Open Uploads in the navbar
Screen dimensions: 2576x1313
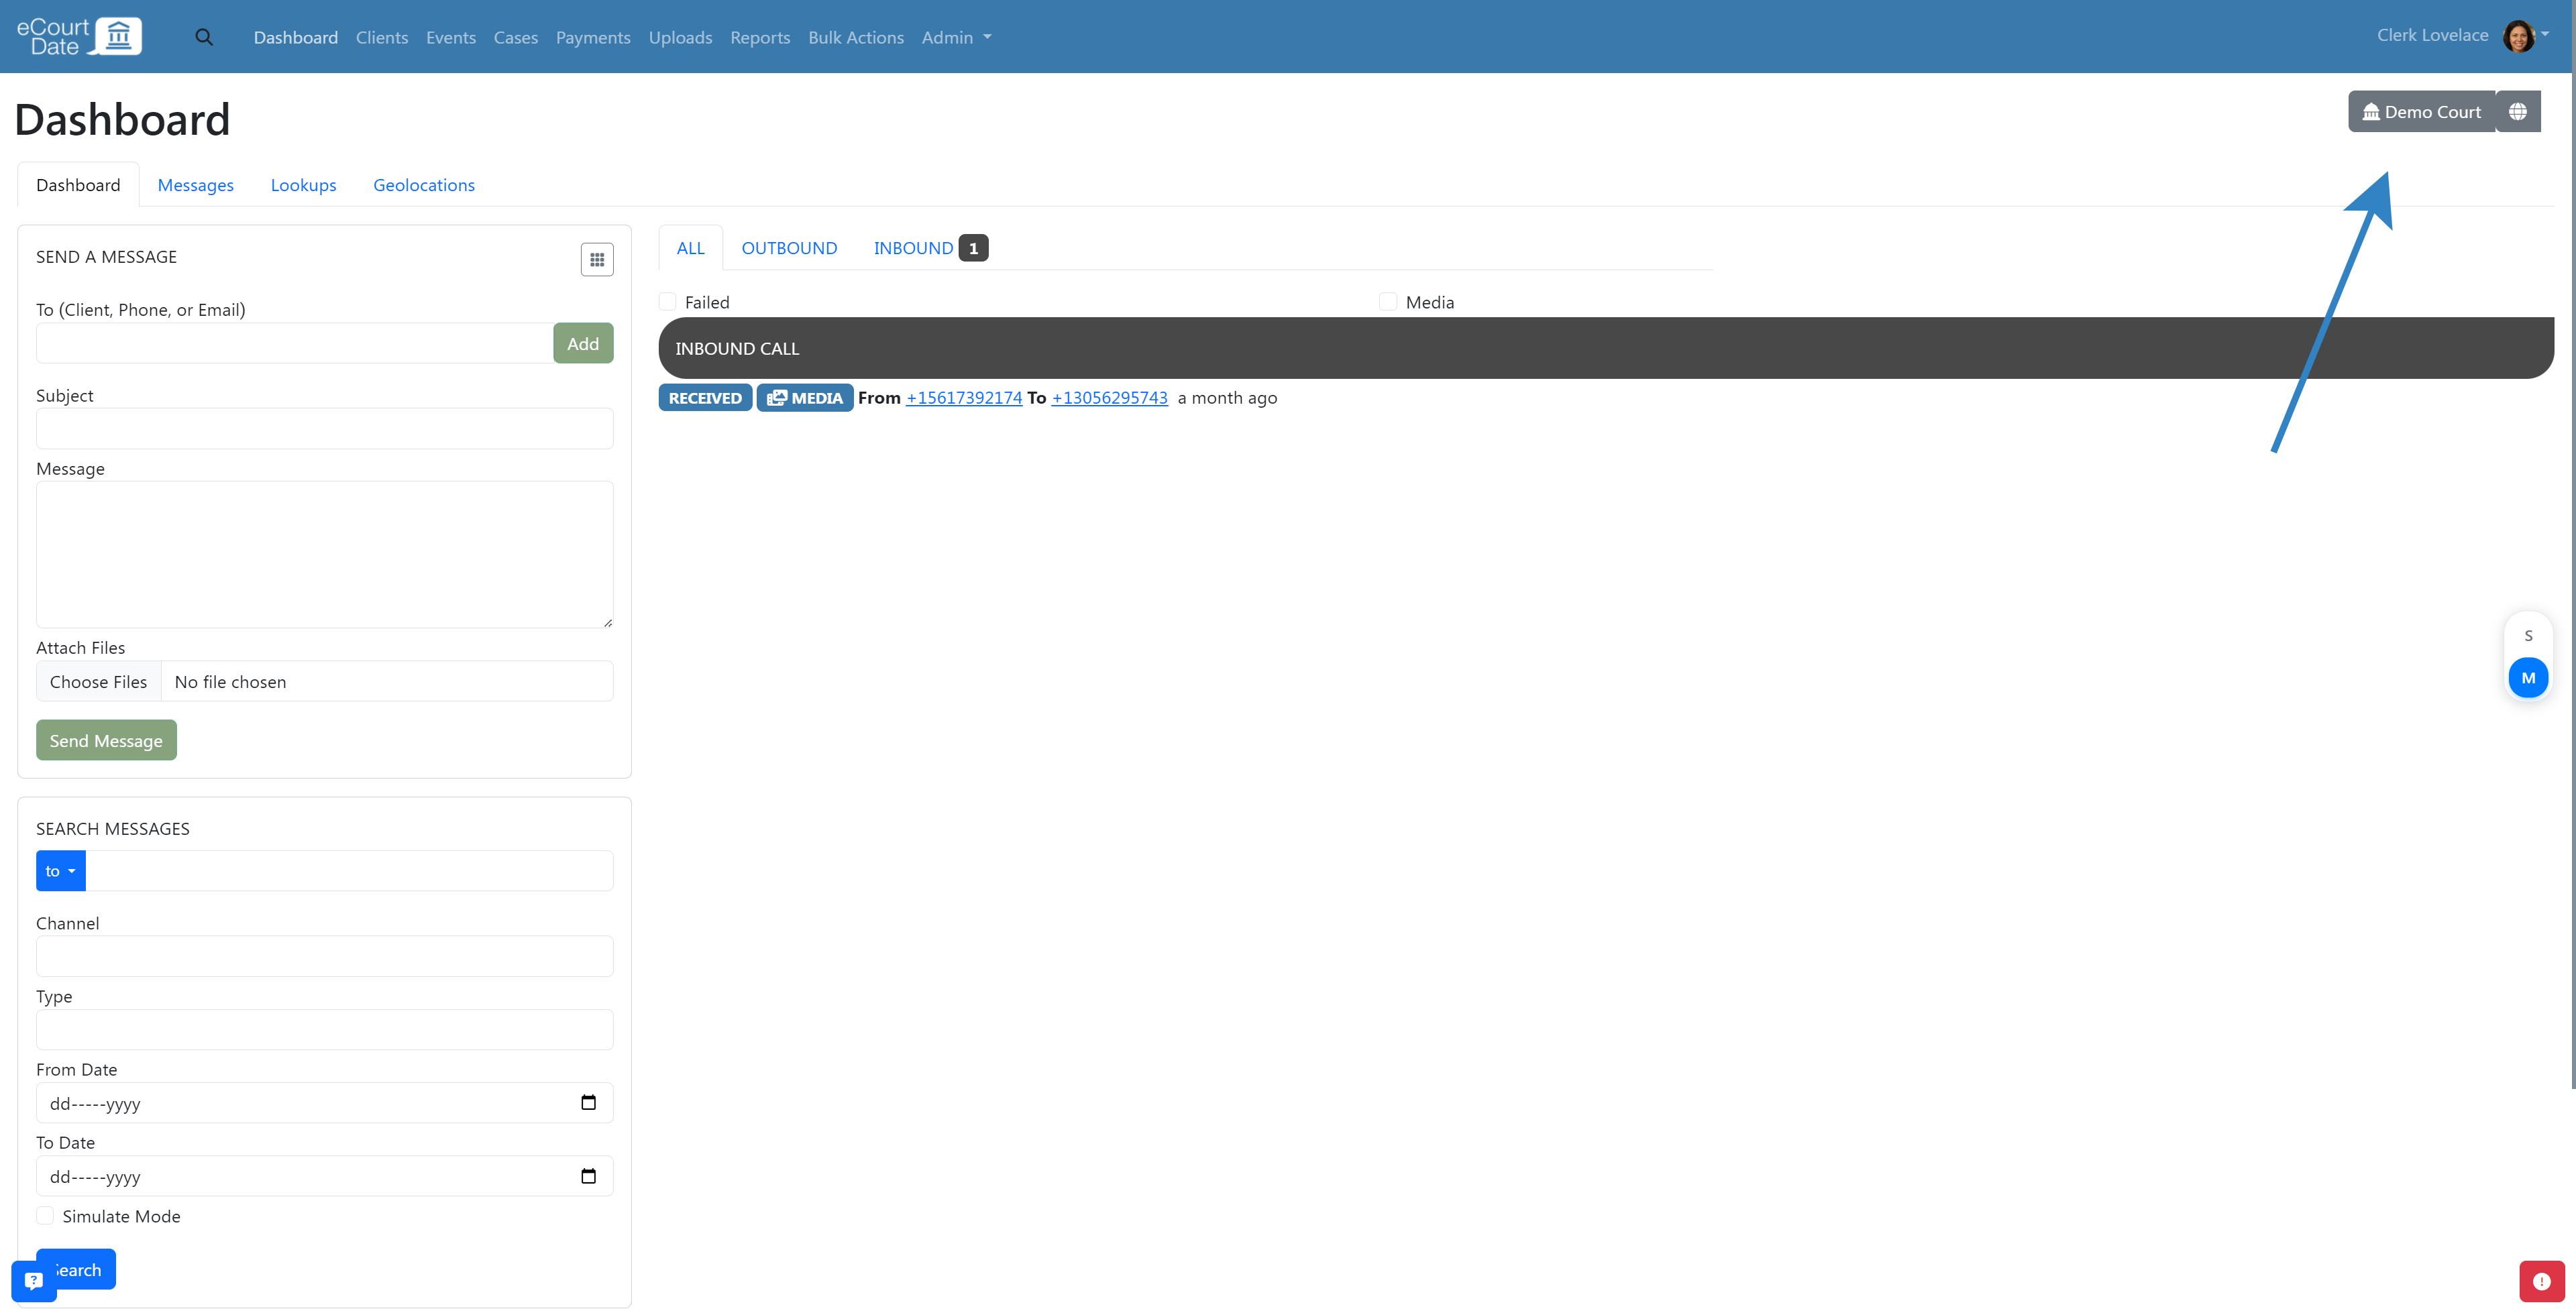point(680,37)
